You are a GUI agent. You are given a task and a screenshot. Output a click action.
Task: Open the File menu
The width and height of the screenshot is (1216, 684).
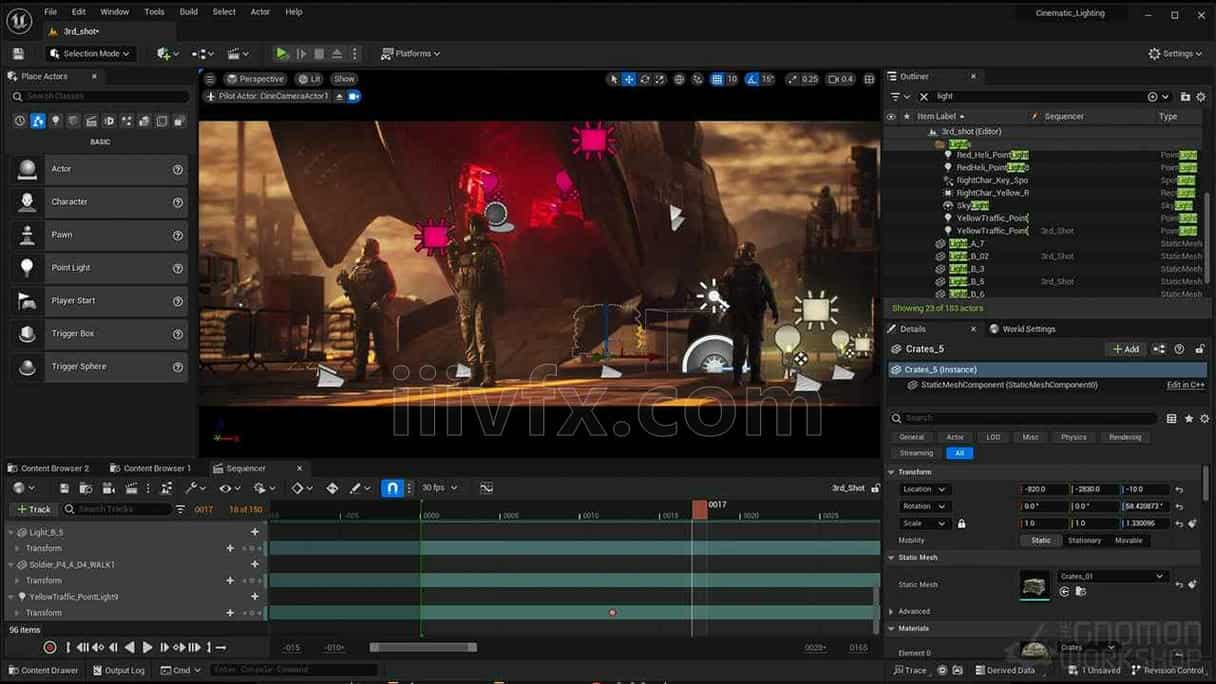point(50,12)
